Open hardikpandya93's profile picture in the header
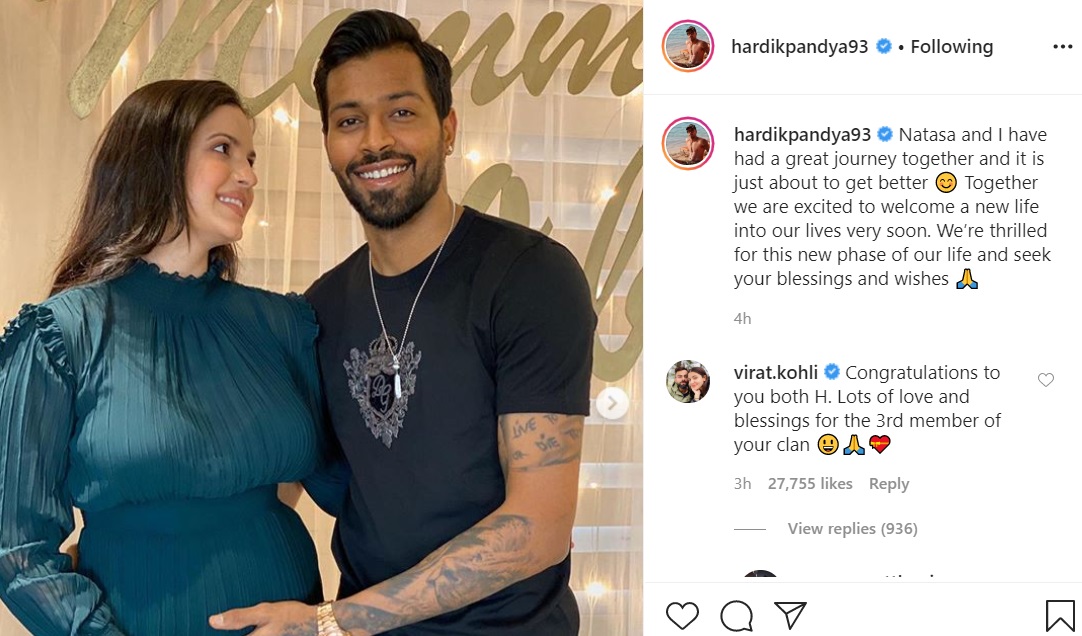 click(x=687, y=46)
